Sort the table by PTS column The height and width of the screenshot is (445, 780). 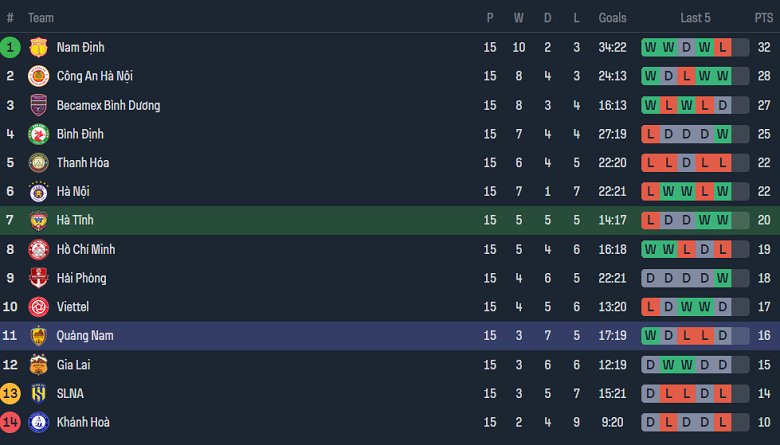tap(764, 18)
